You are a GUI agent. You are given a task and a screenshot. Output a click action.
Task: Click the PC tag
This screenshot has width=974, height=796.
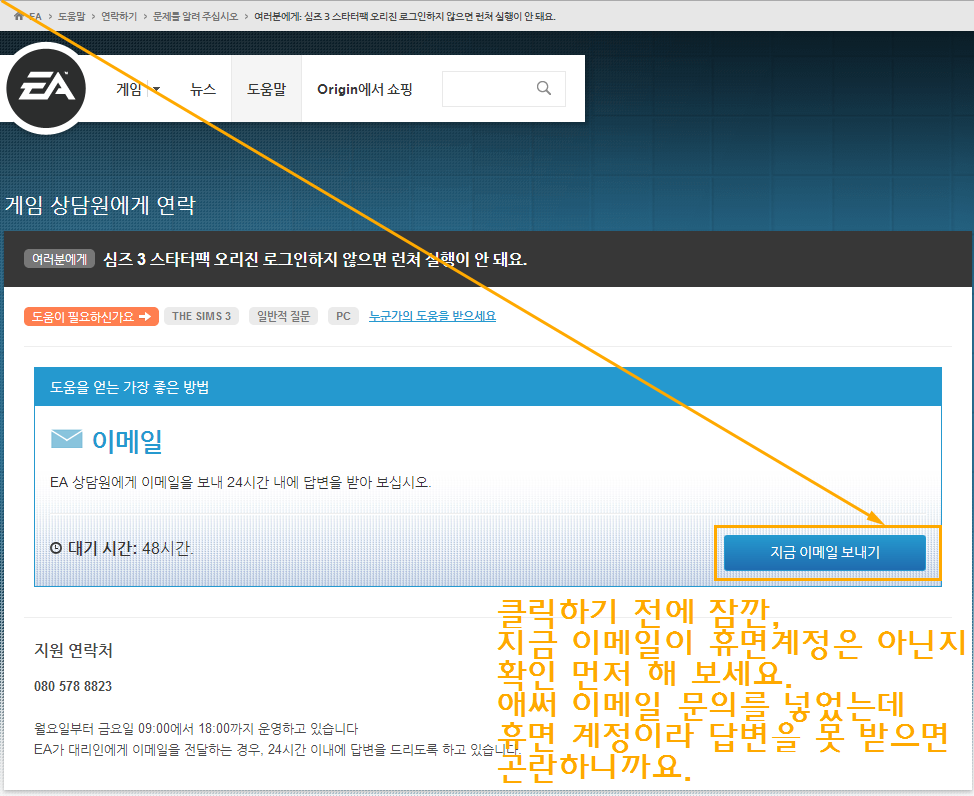[x=344, y=316]
